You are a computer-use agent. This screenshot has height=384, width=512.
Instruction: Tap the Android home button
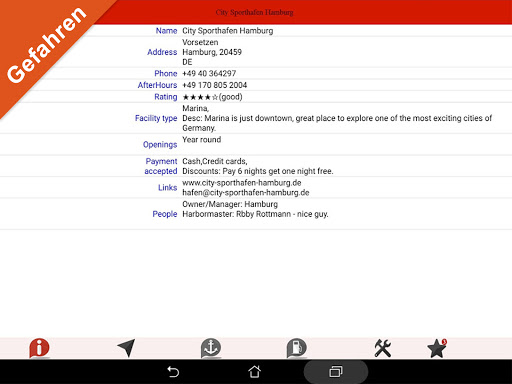click(x=255, y=372)
